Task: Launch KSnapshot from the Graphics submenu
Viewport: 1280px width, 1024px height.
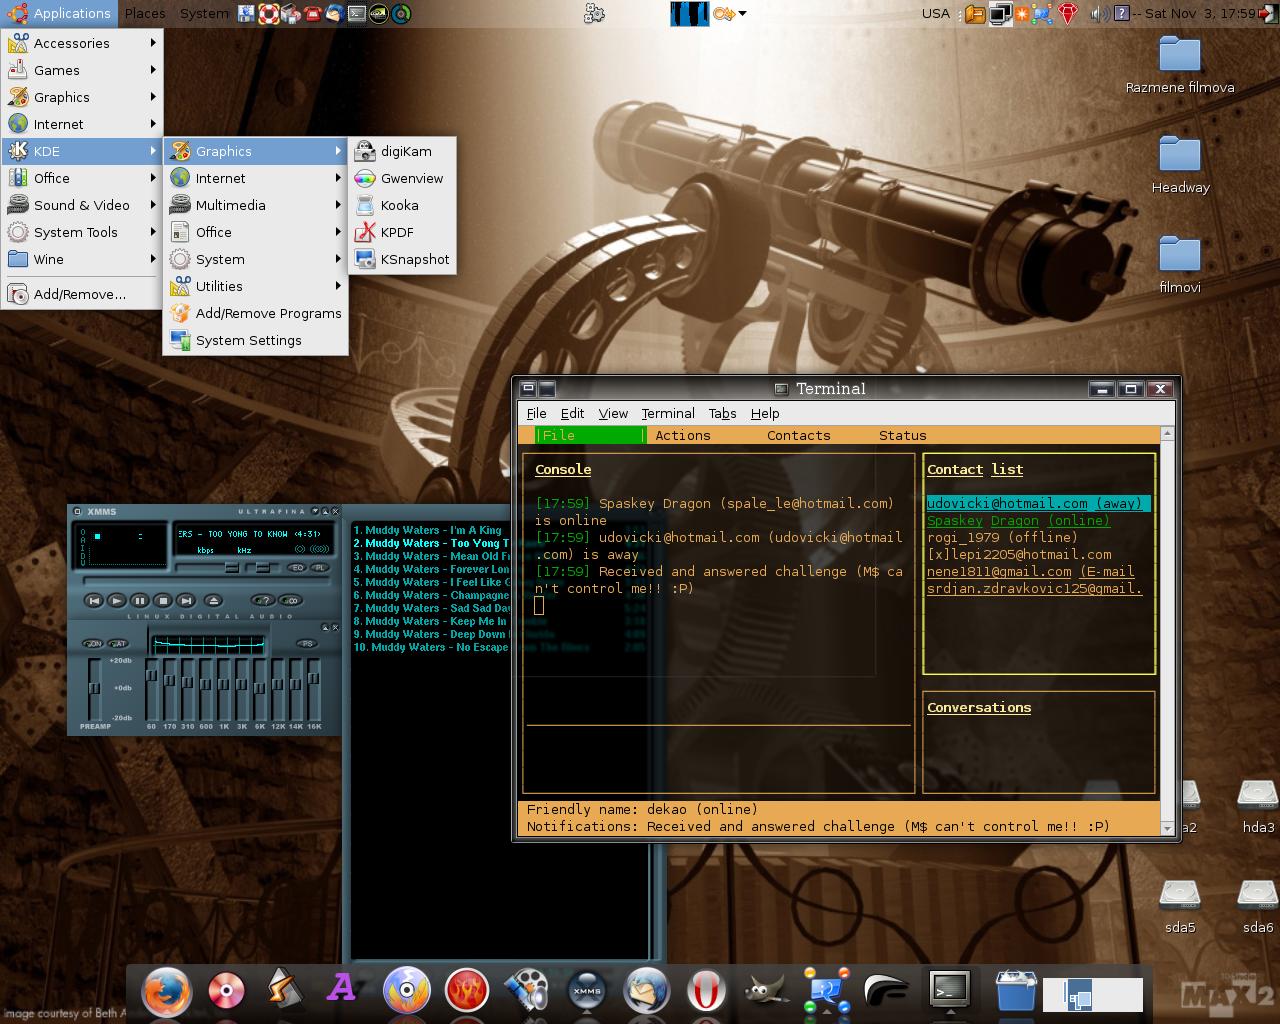Action: [x=414, y=259]
